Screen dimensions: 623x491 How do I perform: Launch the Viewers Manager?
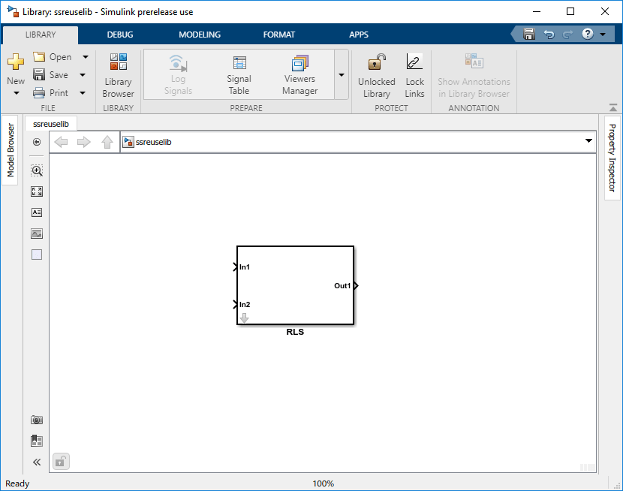(x=300, y=75)
